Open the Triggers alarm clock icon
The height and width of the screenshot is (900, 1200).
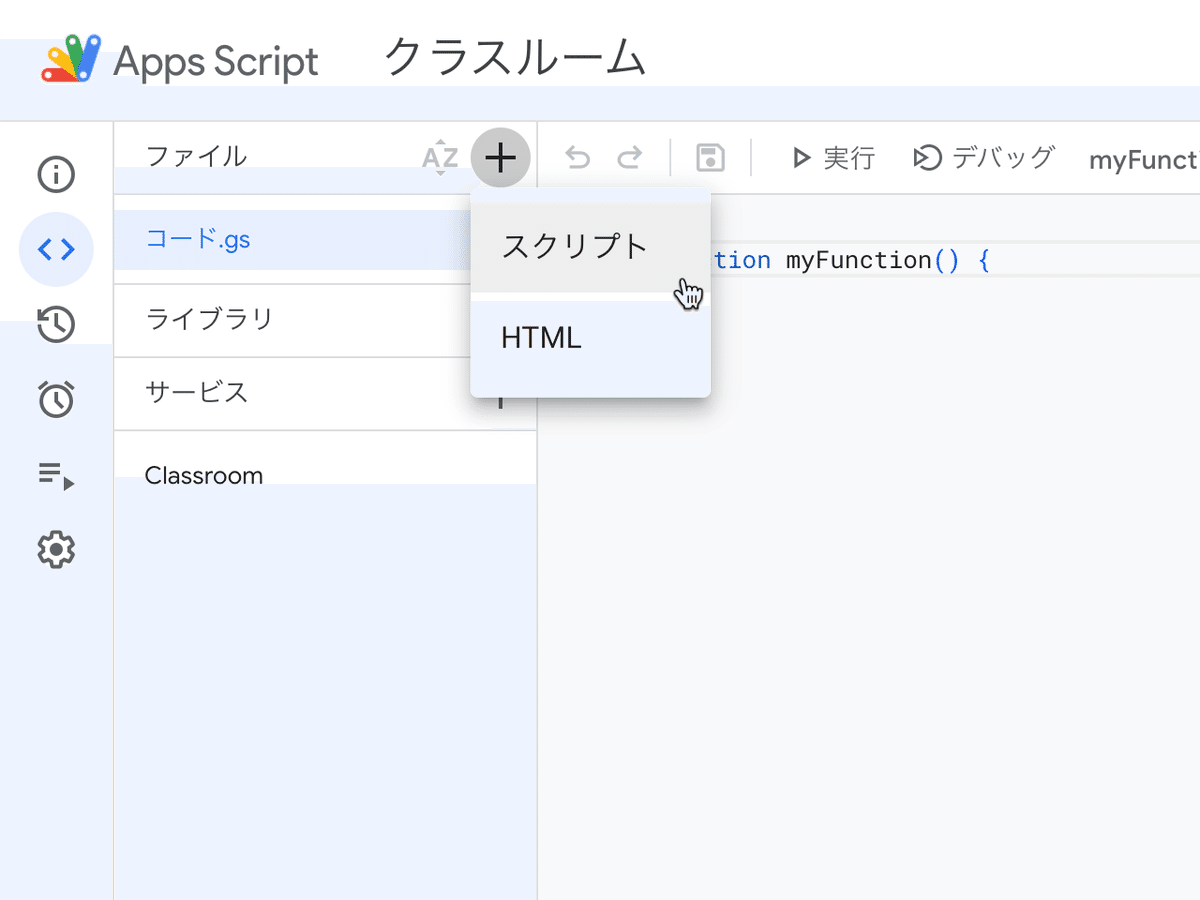(56, 399)
